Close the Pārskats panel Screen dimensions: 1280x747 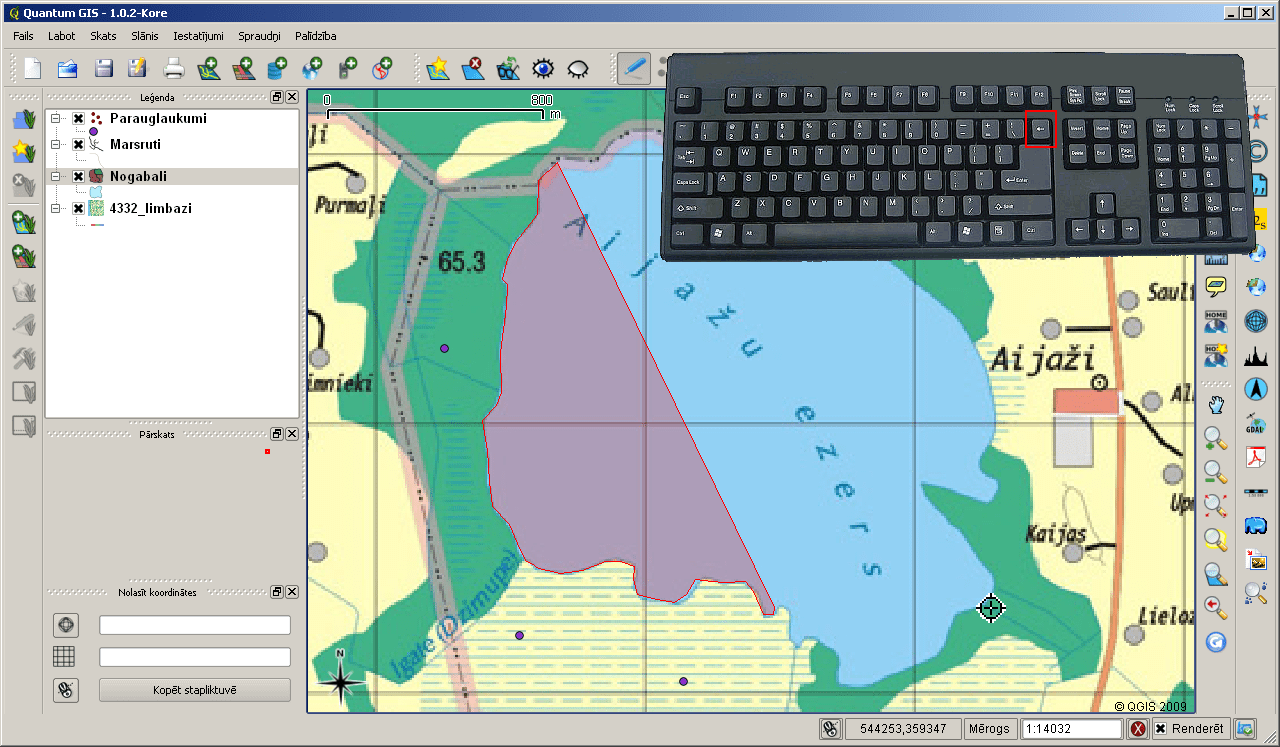coord(292,434)
